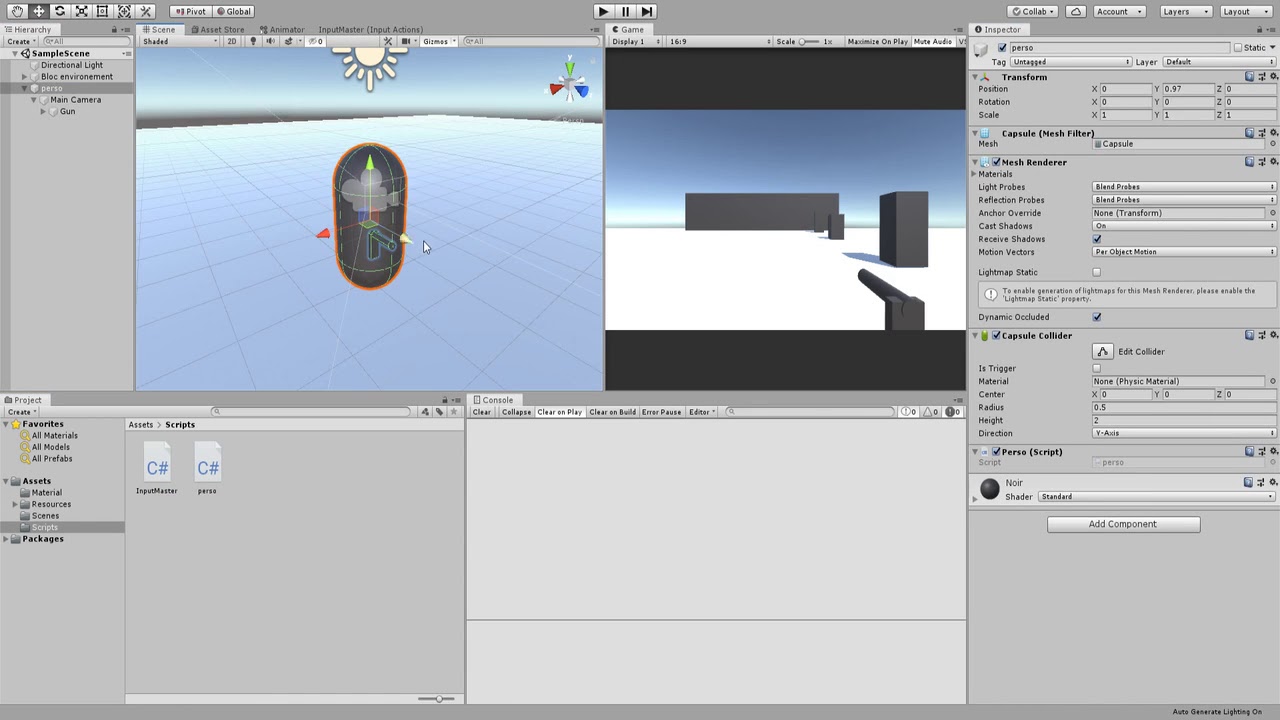Open the Layer dropdown in Inspector

1219,62
